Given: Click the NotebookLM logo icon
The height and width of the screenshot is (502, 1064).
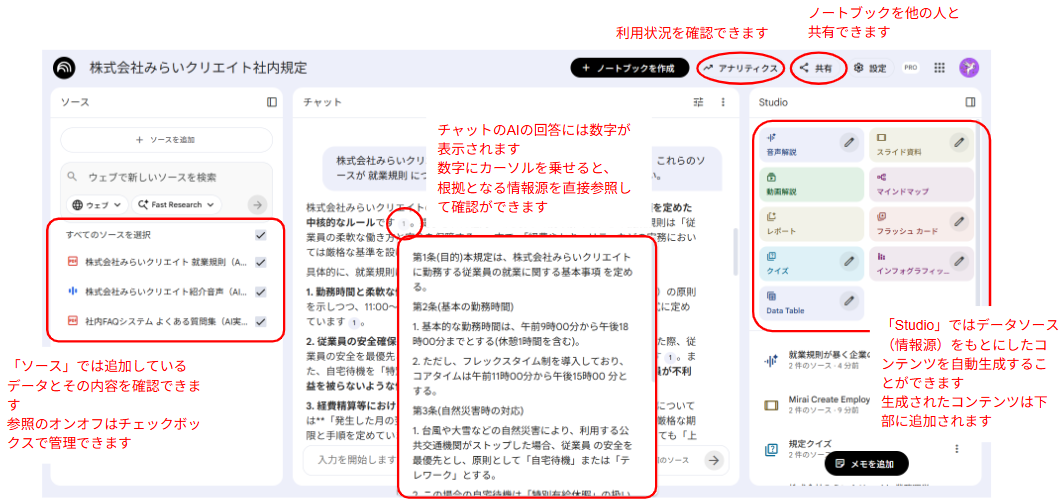Looking at the screenshot, I should (66, 67).
